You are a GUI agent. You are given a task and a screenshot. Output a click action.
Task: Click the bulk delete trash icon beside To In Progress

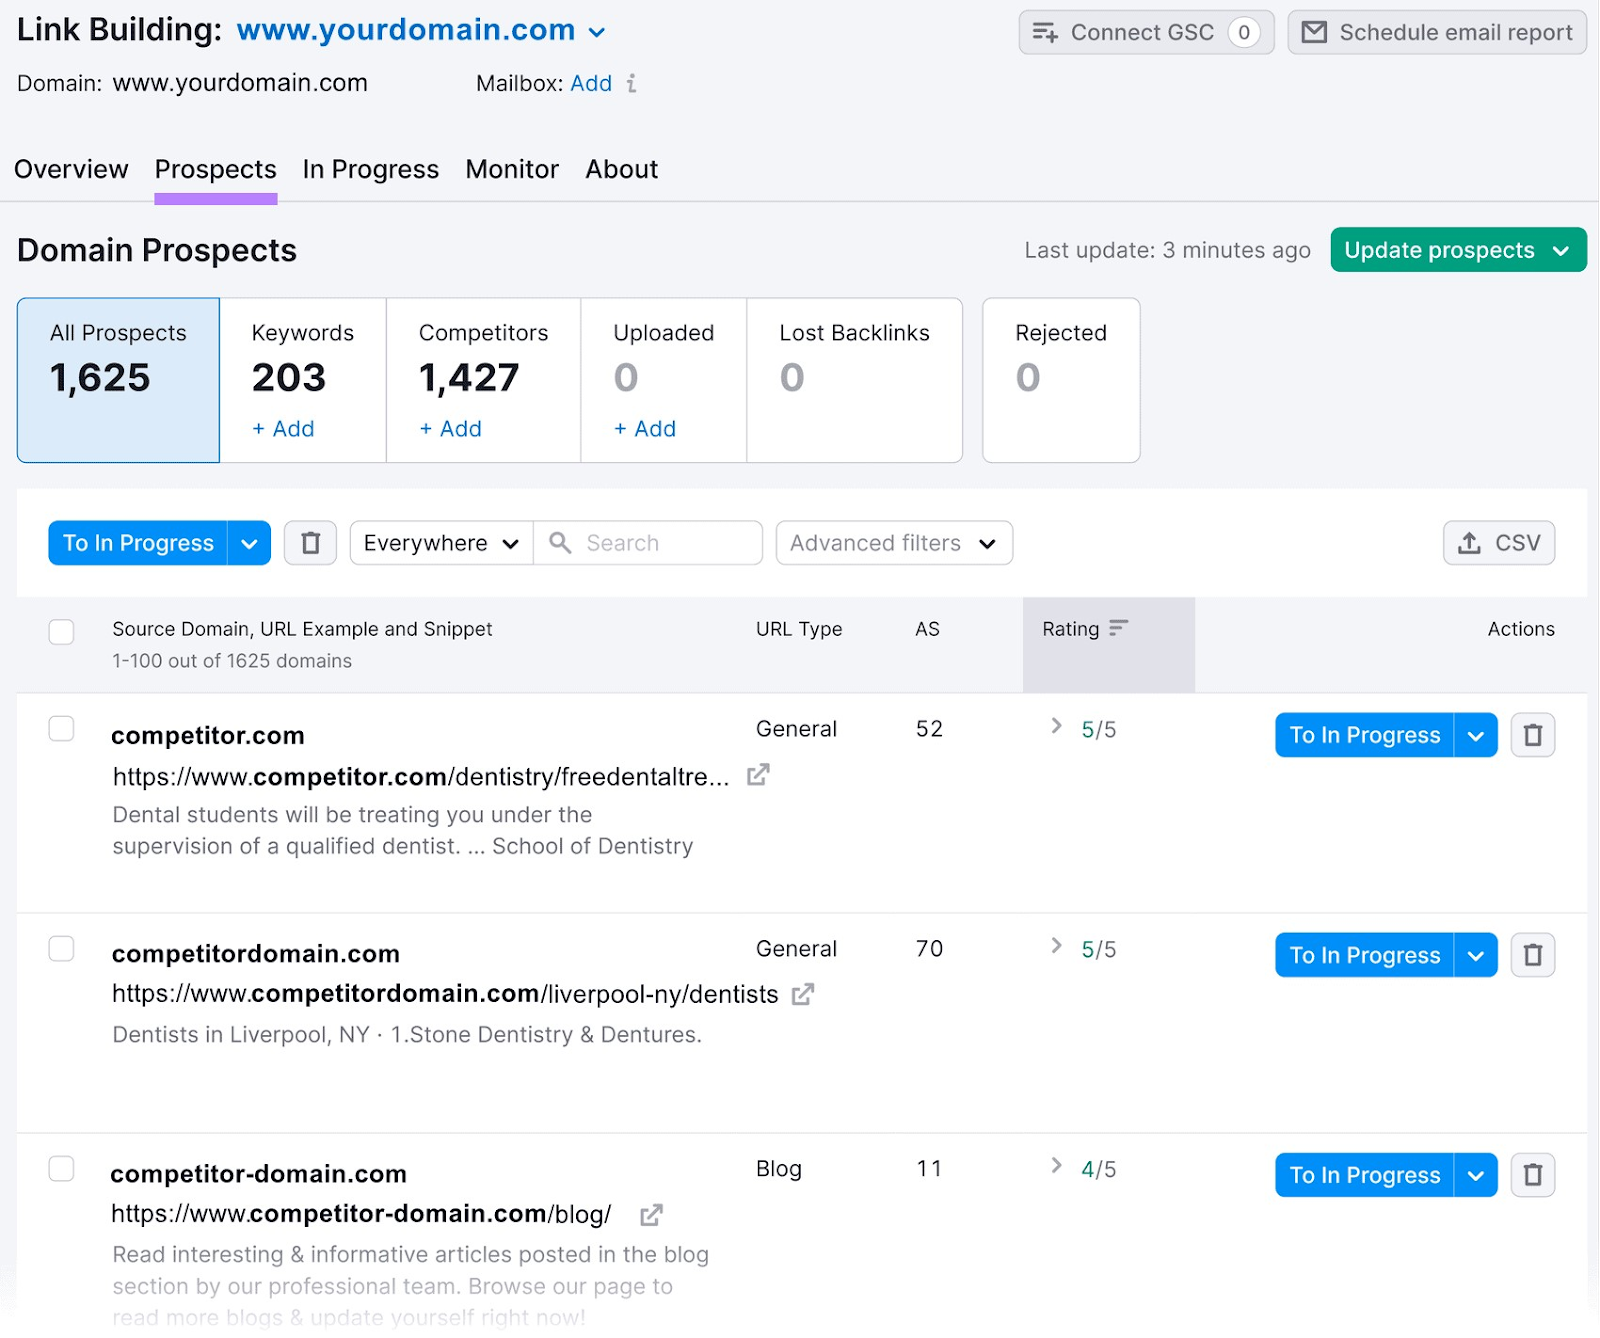click(310, 542)
